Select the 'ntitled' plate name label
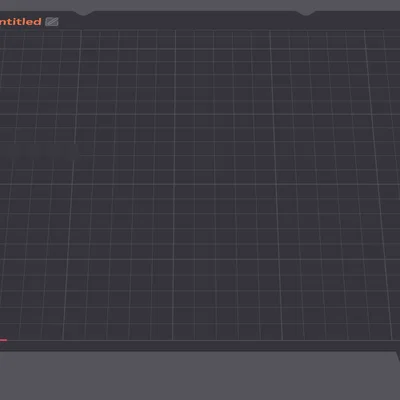Image resolution: width=400 pixels, height=400 pixels. pyautogui.click(x=20, y=22)
